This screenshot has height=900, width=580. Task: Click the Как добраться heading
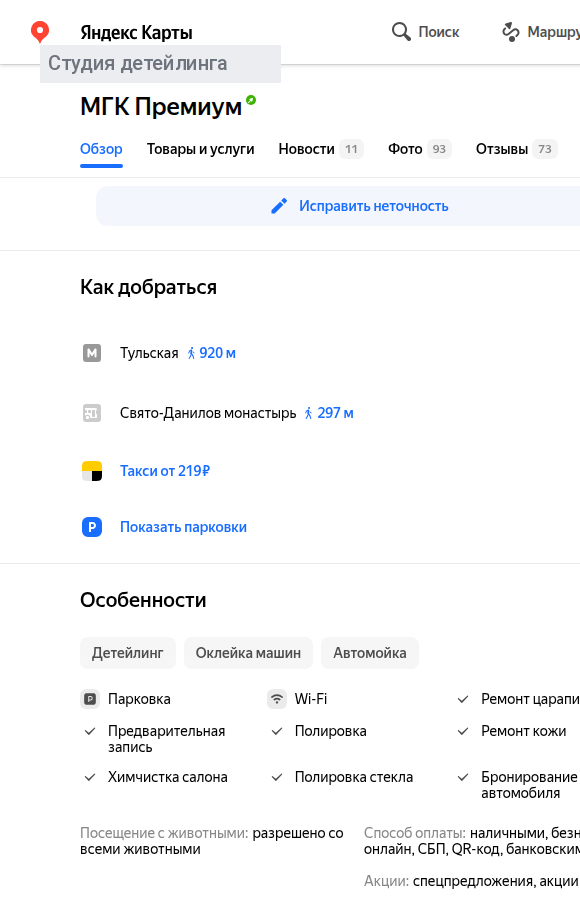[x=148, y=287]
